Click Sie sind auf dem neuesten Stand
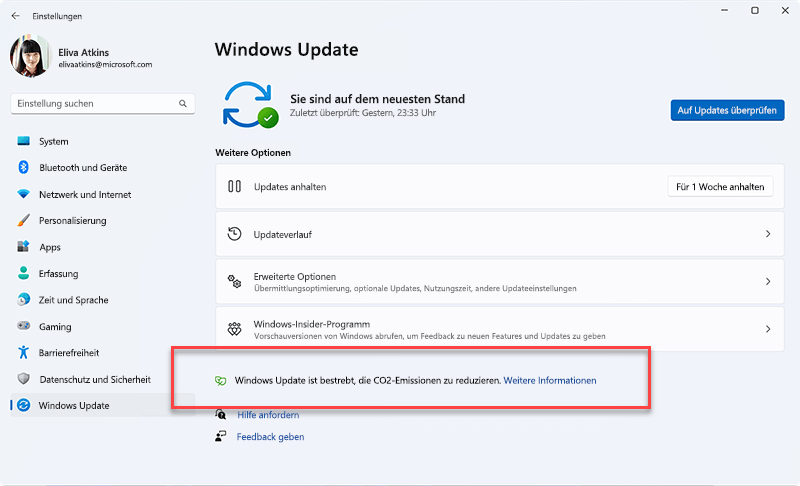800x486 pixels. click(x=378, y=99)
